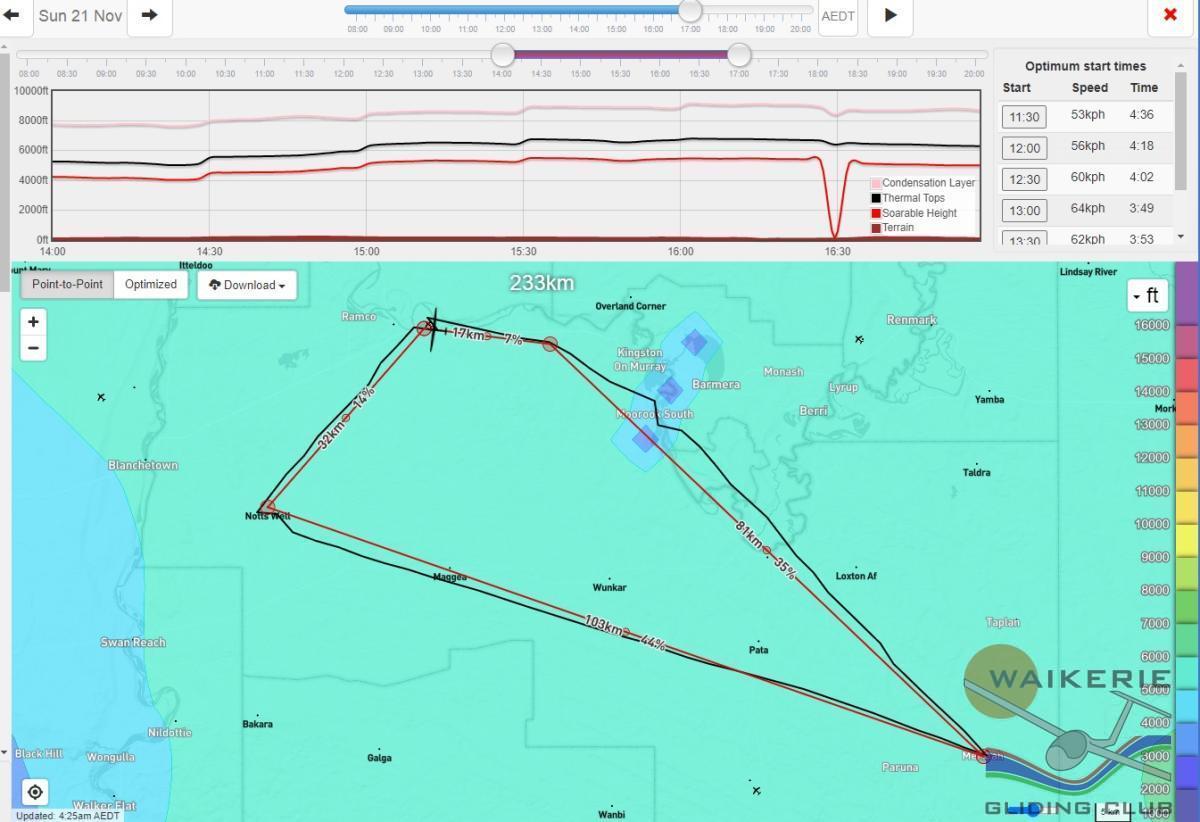
Task: Zoom out of the map
Action: coord(33,348)
